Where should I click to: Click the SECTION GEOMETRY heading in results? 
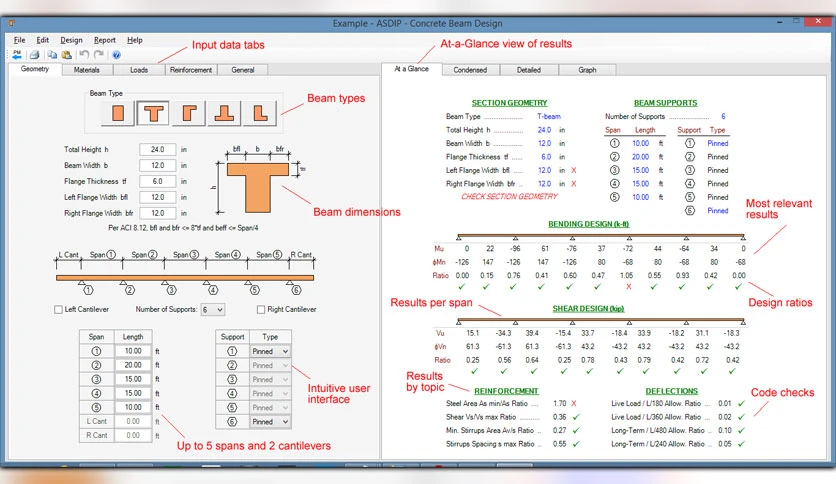pos(509,103)
